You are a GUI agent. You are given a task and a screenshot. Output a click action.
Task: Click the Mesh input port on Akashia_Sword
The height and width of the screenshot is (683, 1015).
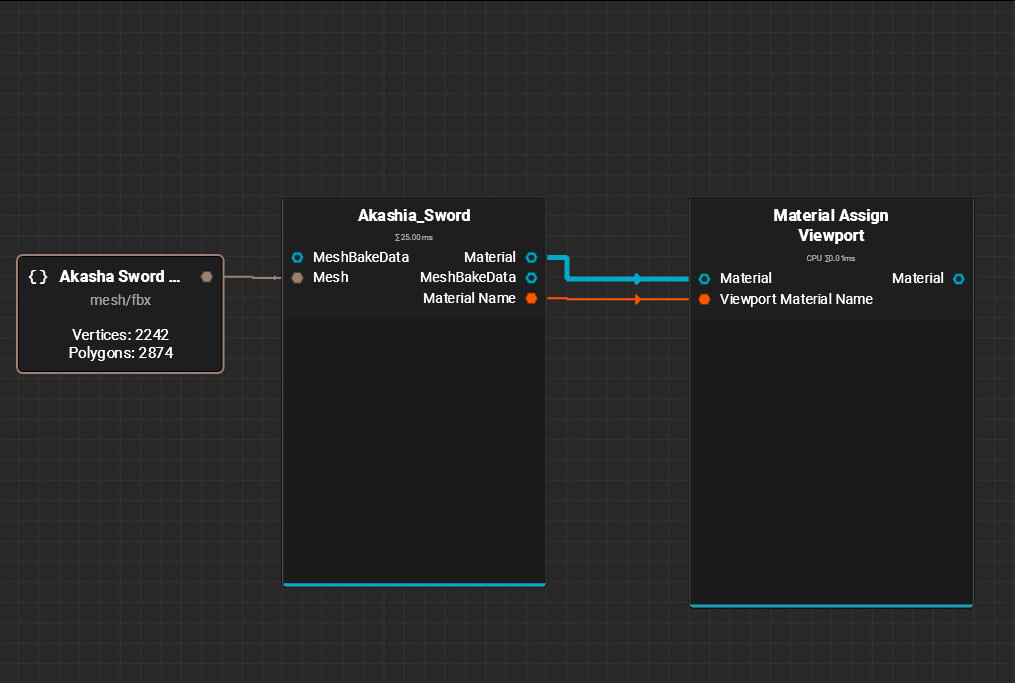pos(298,277)
